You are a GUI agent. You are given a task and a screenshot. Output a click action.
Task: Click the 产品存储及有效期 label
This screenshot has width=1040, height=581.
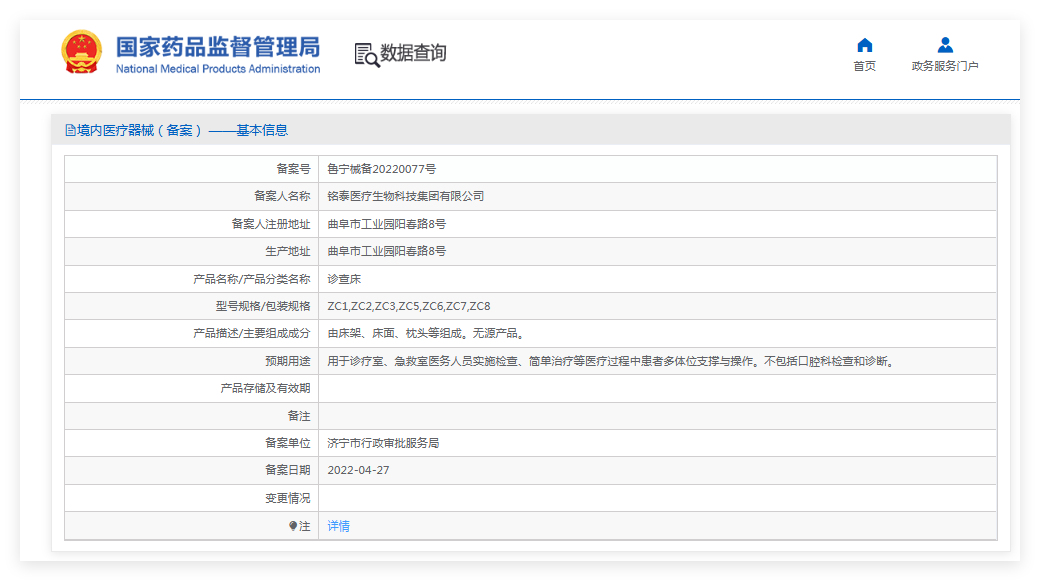point(265,389)
